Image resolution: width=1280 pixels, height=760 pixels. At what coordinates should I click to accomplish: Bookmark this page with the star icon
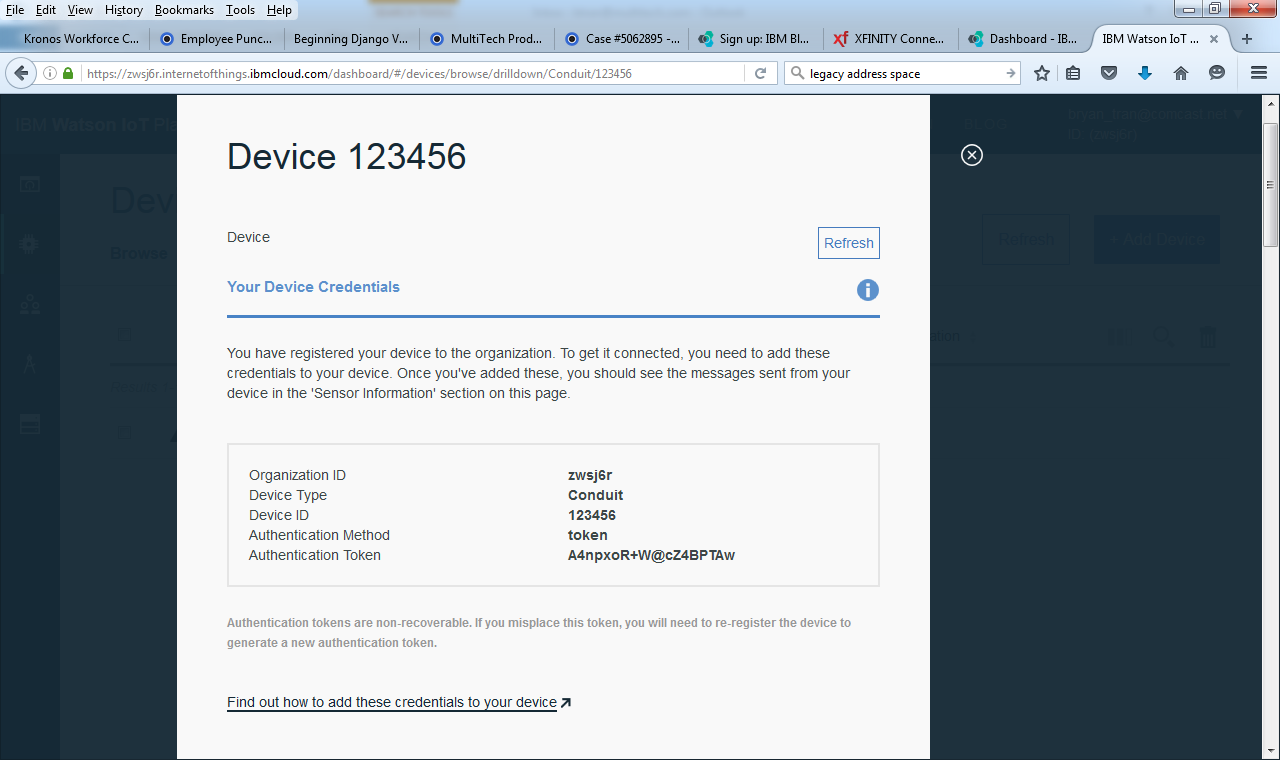tap(1042, 73)
